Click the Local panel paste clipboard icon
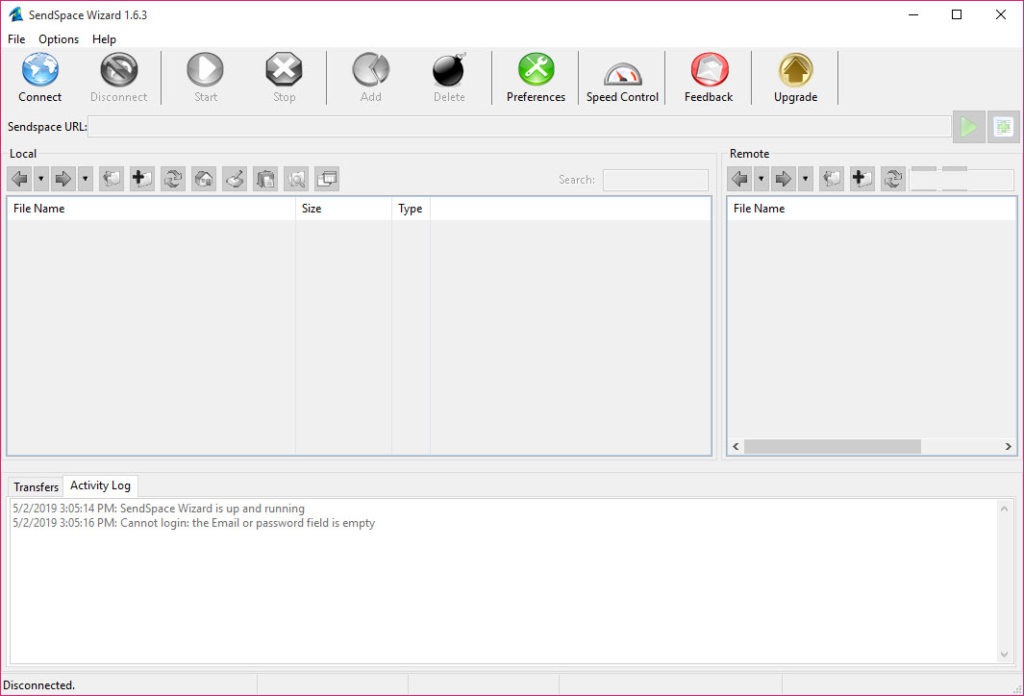 coord(266,179)
